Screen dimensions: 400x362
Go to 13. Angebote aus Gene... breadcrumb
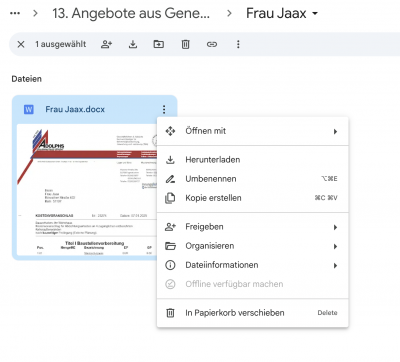click(131, 13)
